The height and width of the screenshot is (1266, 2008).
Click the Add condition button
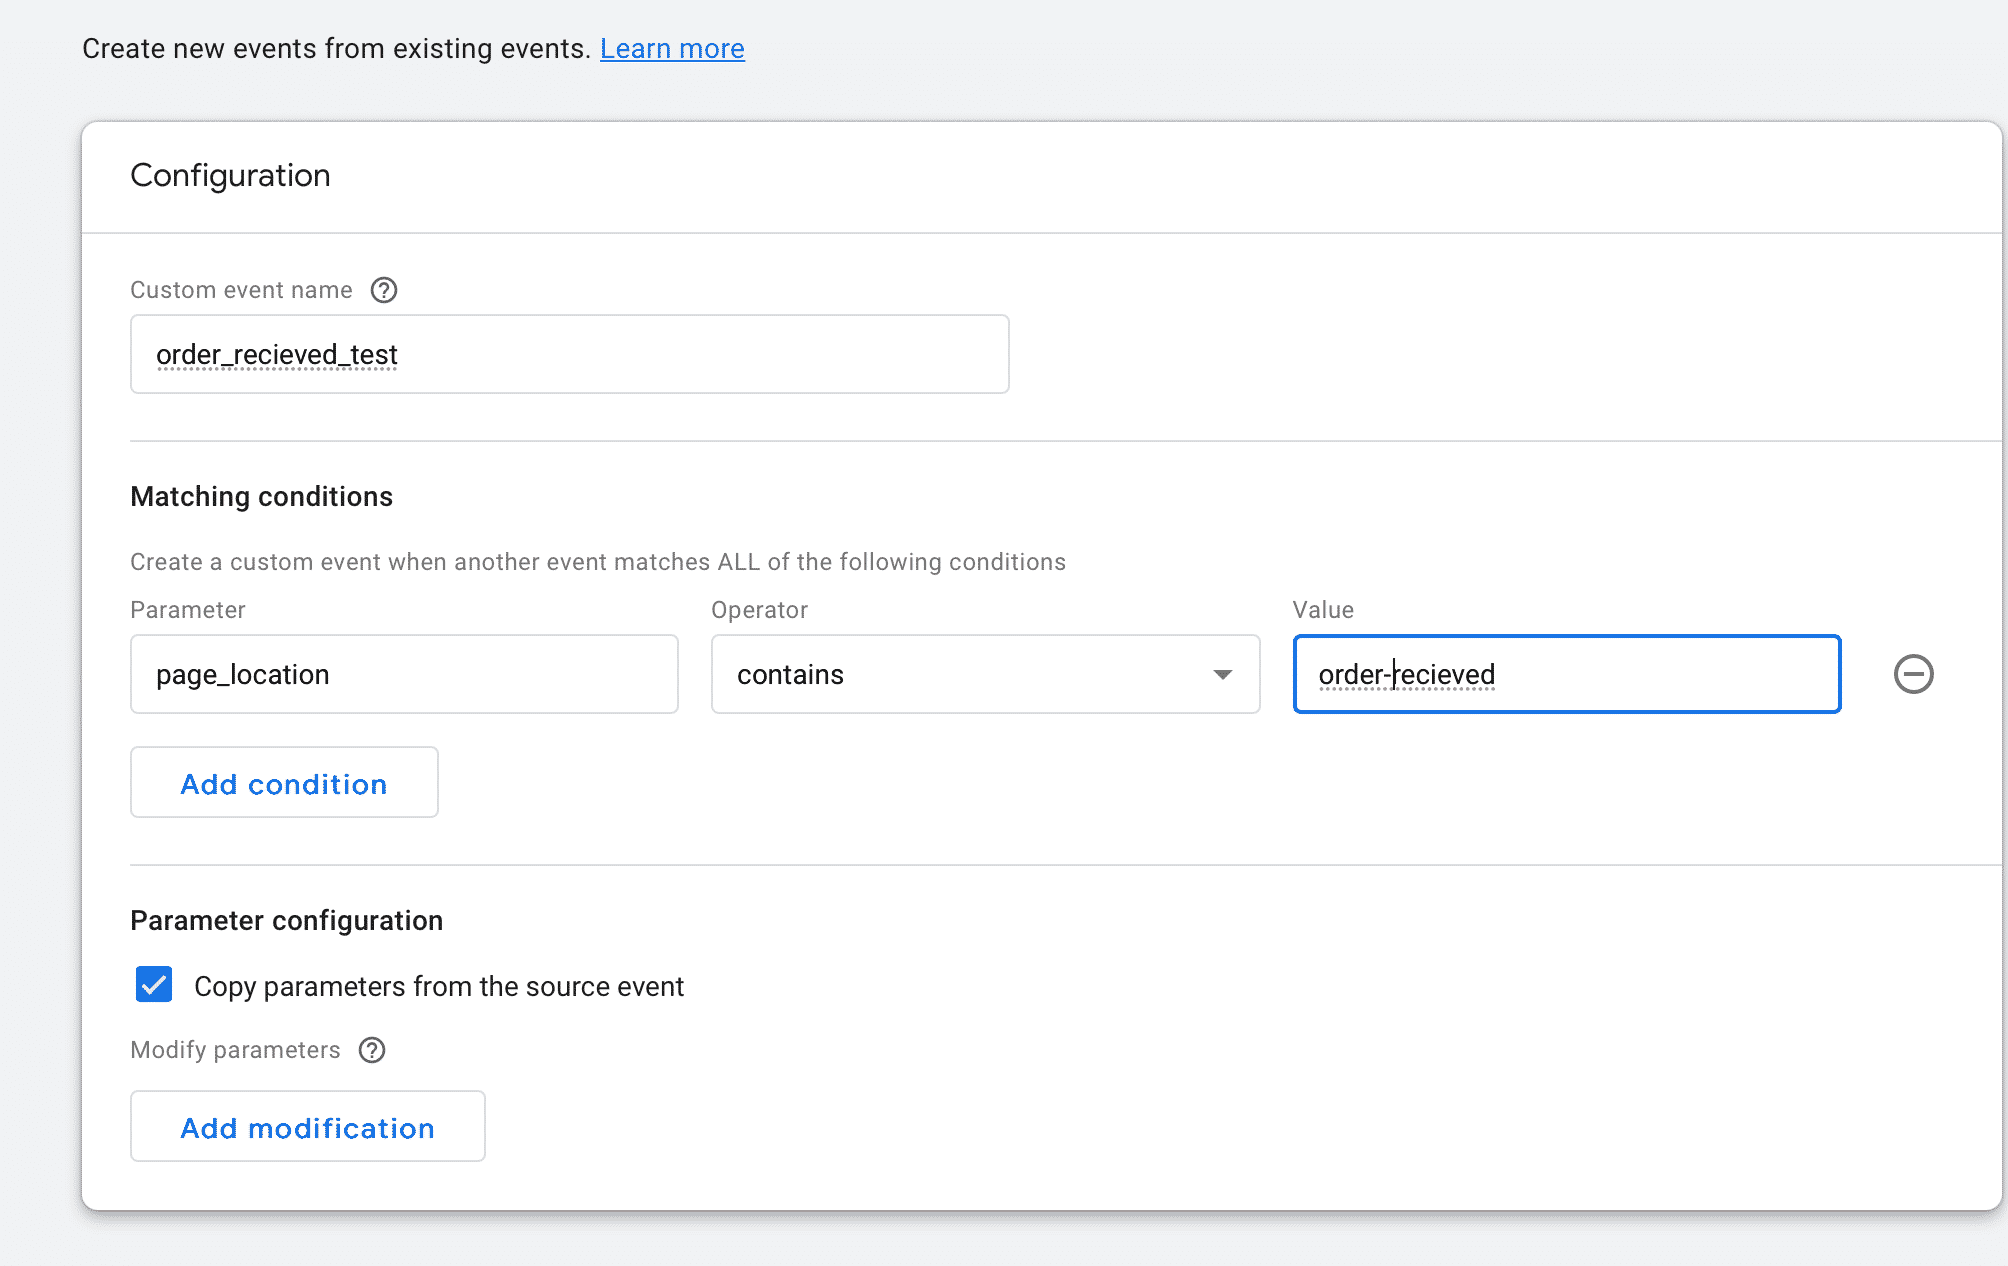click(284, 783)
